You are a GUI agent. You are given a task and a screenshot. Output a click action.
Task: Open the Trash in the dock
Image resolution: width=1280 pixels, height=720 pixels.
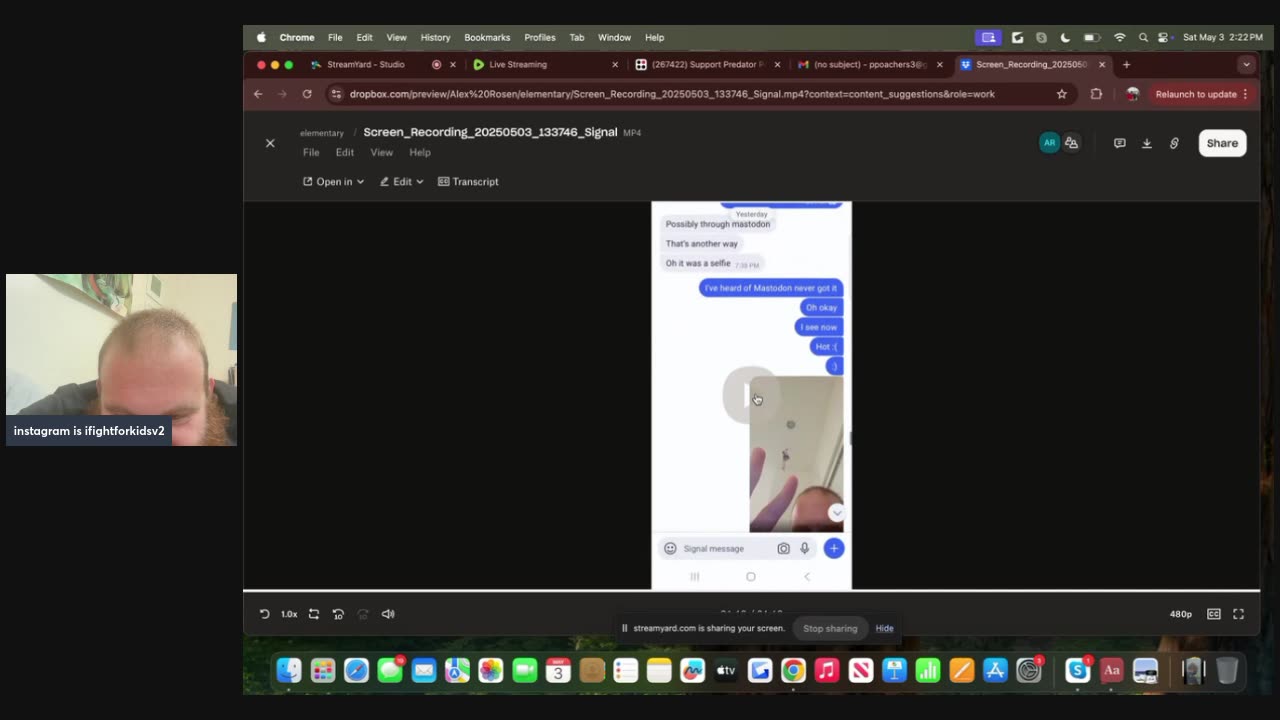[1227, 670]
